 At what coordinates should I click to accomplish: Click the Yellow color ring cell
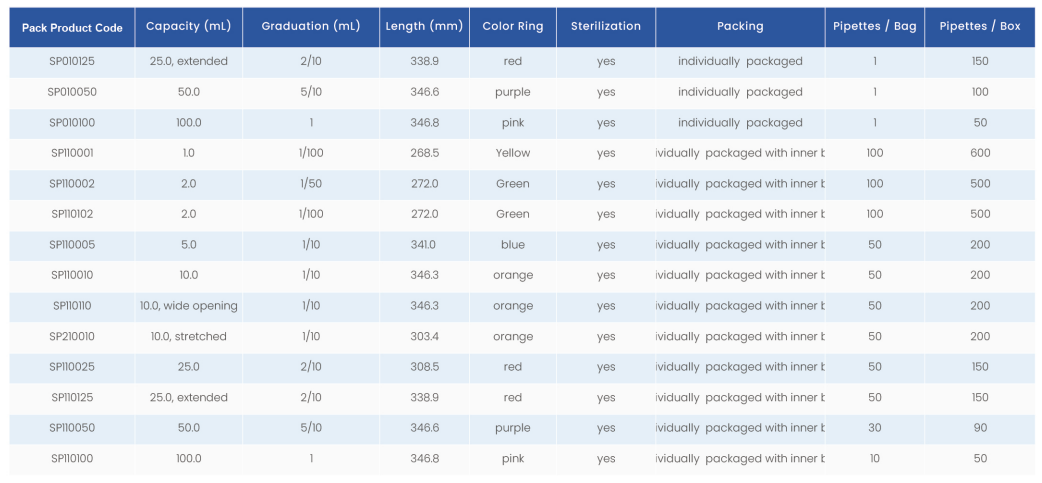(512, 153)
